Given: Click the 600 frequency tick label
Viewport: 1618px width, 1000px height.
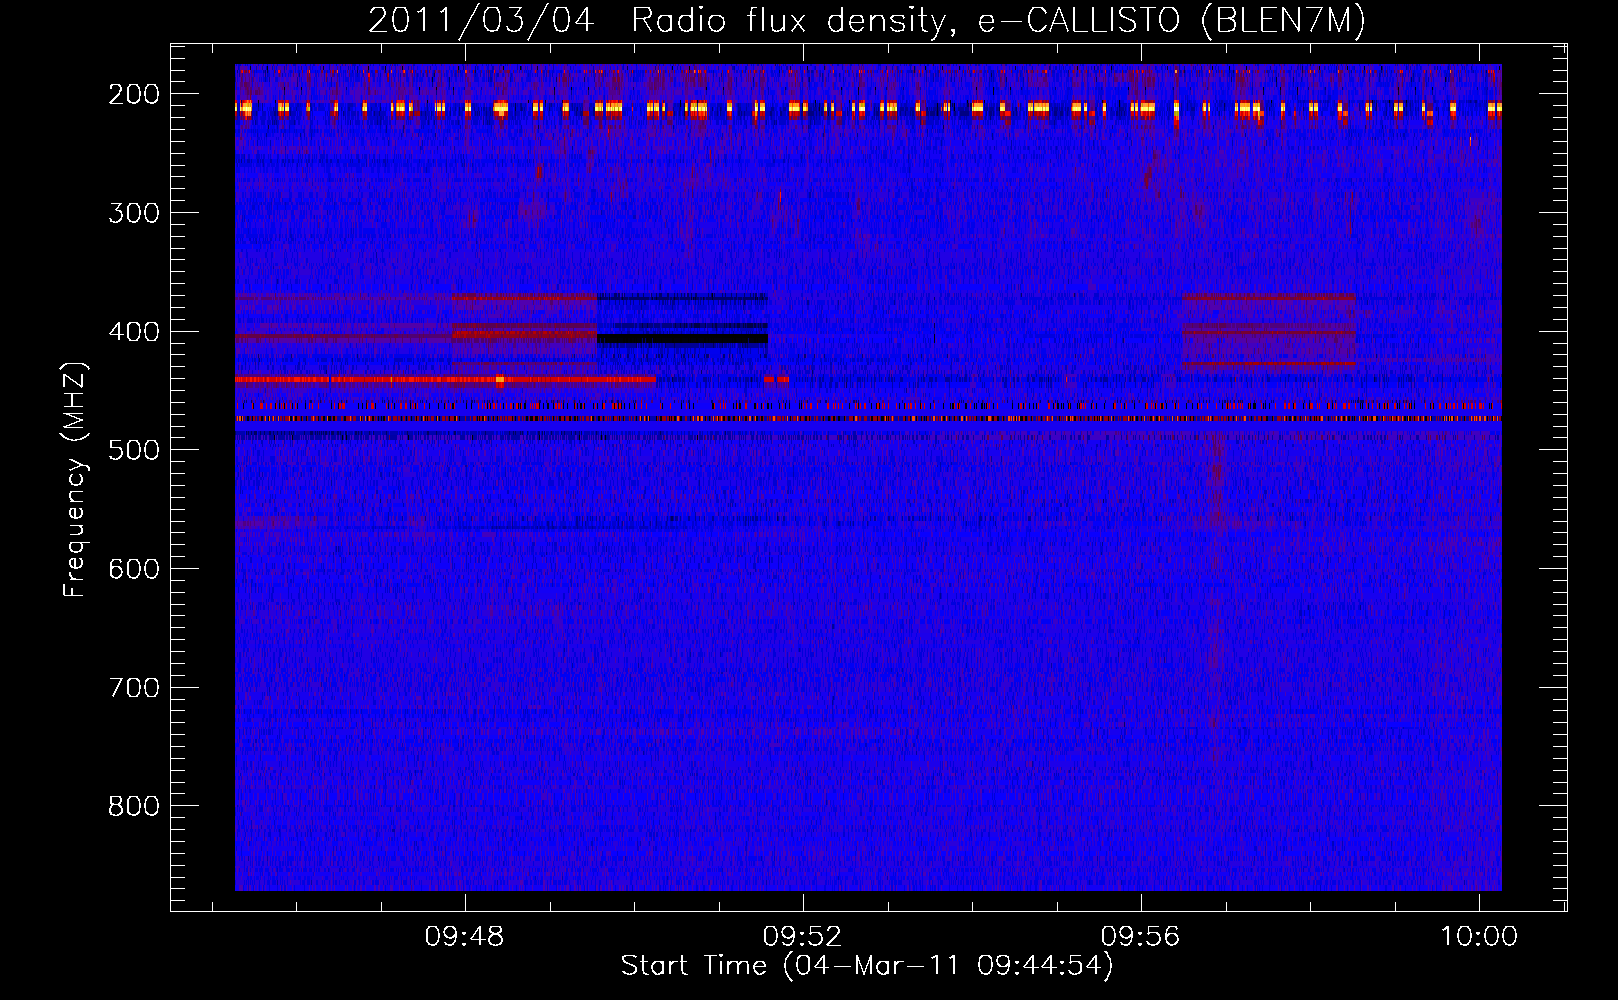Looking at the screenshot, I should tap(134, 569).
